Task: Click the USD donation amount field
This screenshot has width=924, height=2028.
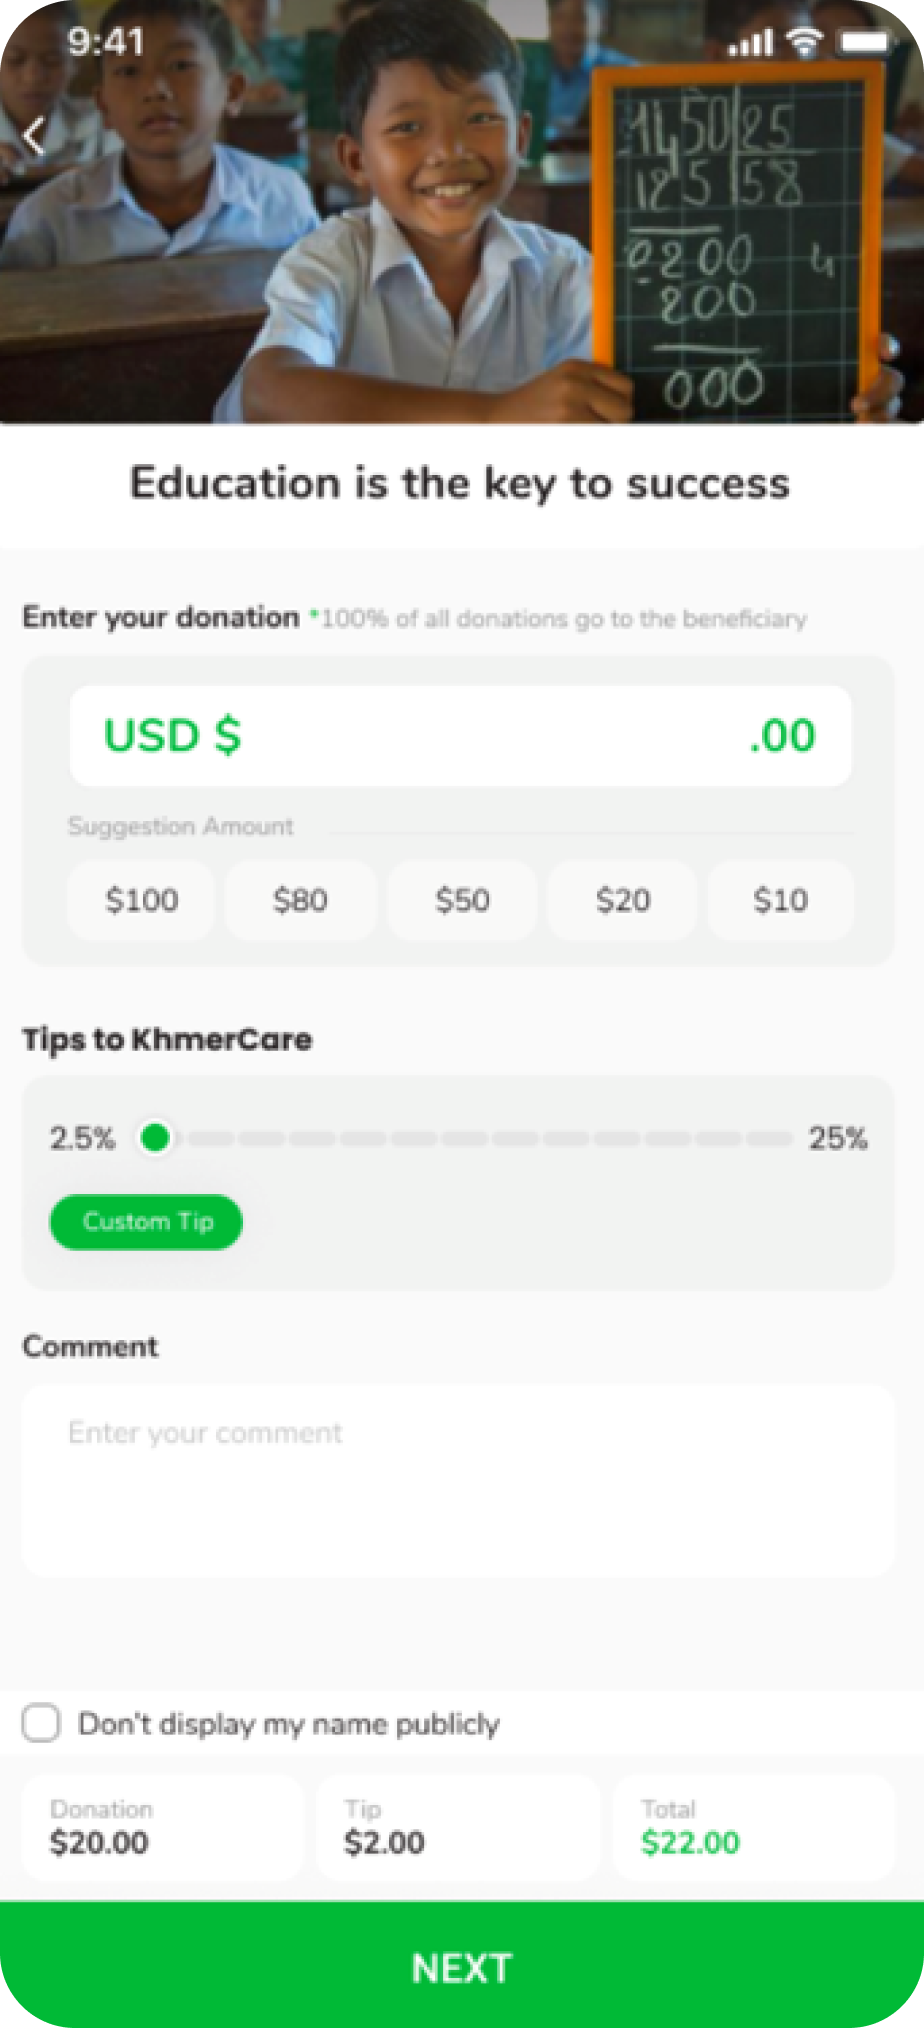Action: (x=461, y=735)
